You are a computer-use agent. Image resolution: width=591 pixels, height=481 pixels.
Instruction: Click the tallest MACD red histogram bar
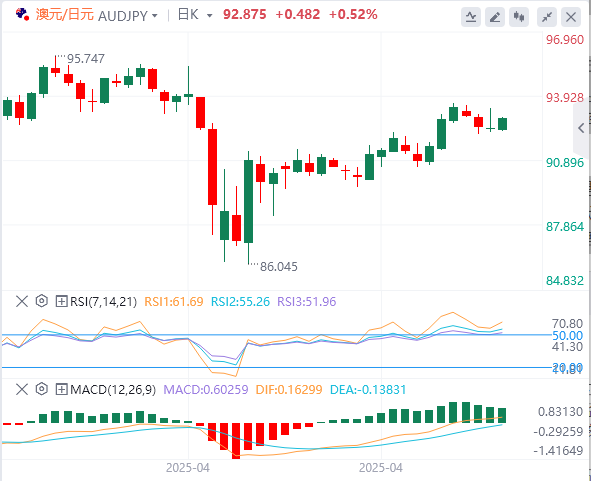point(236,441)
